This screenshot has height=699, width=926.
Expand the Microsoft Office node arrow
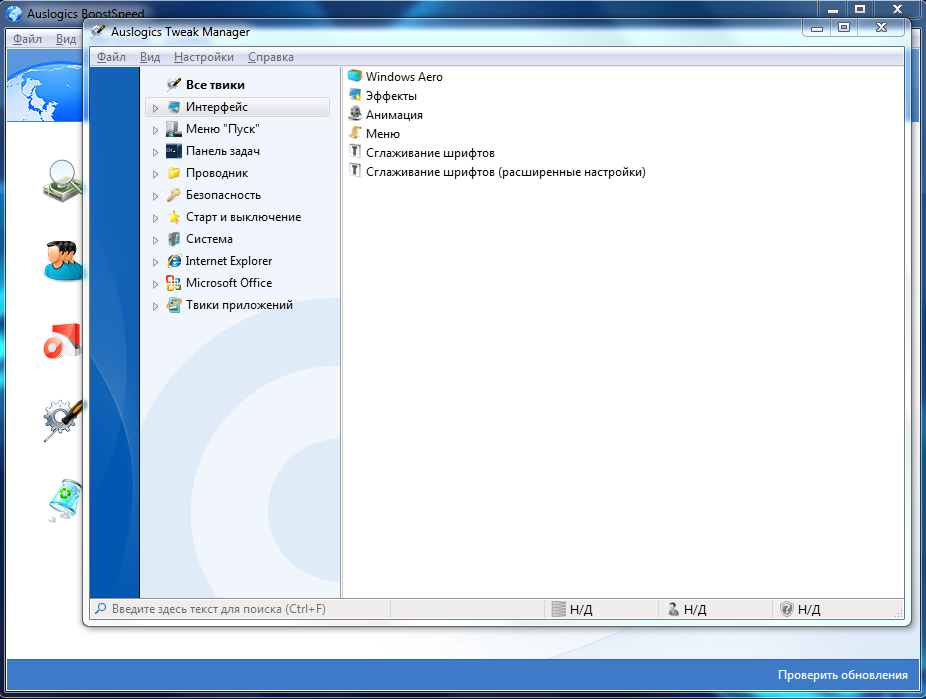point(155,284)
